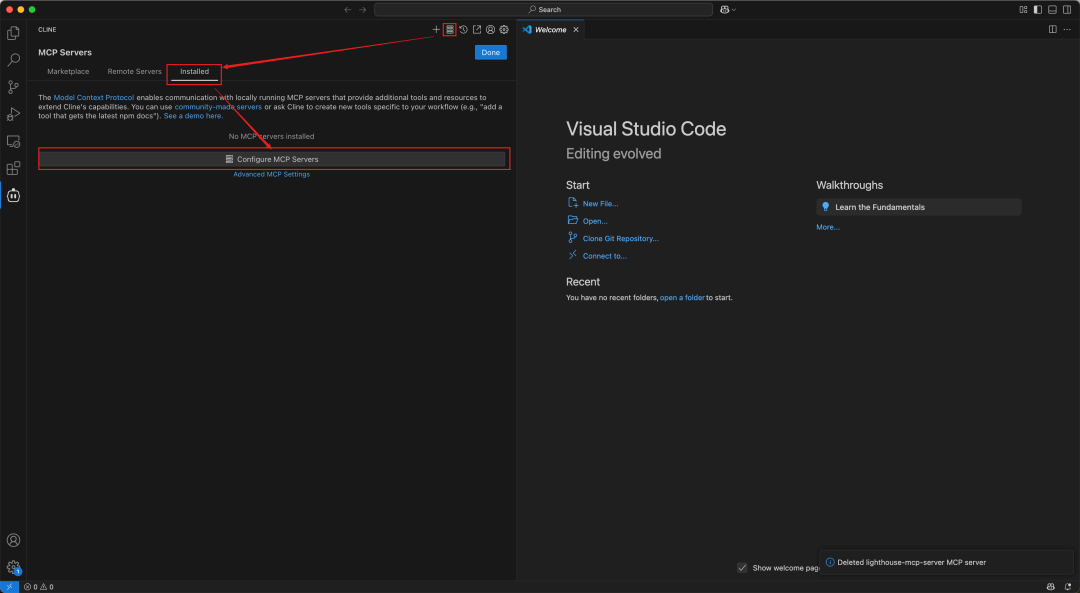Screen dimensions: 1080x593
Task: Click the Configure MCP Servers button
Action: pos(272,159)
